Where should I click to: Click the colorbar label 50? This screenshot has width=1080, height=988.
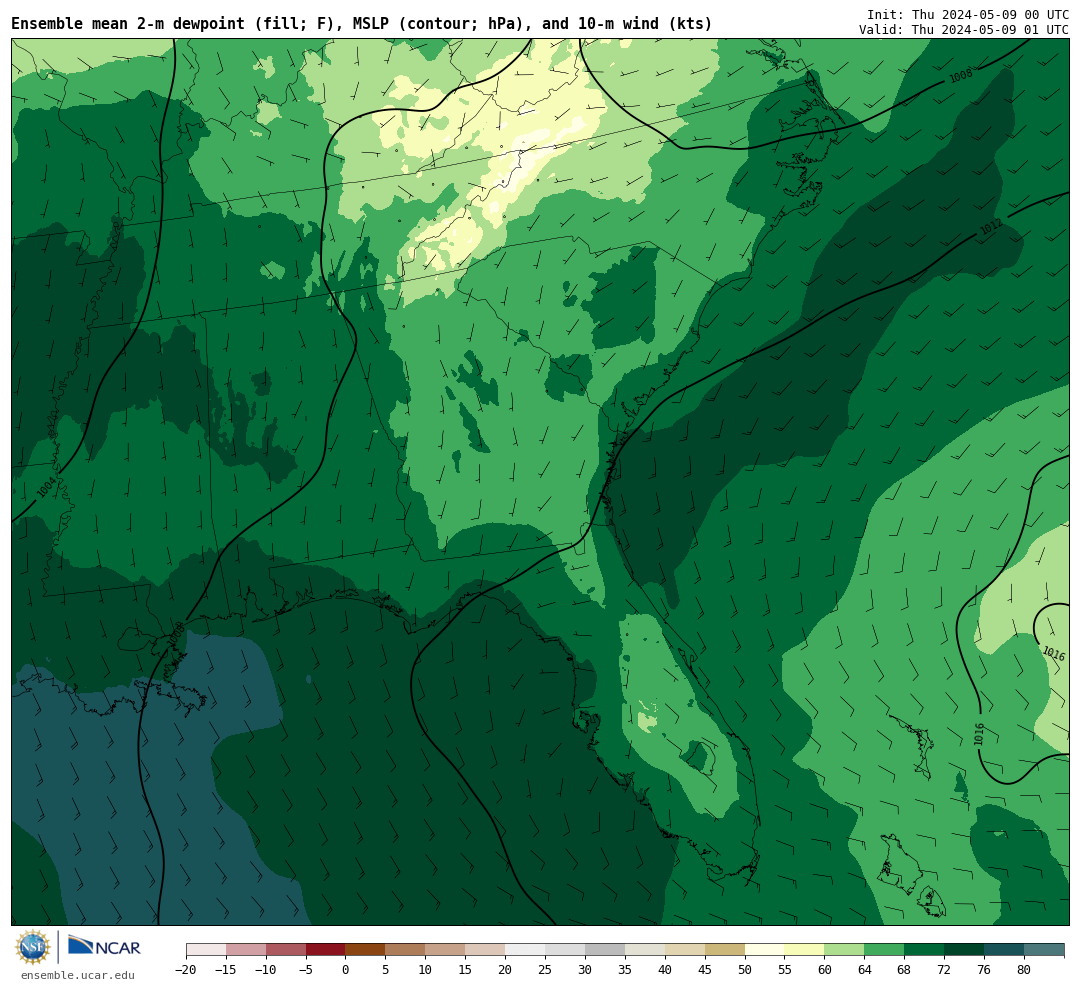tap(745, 970)
